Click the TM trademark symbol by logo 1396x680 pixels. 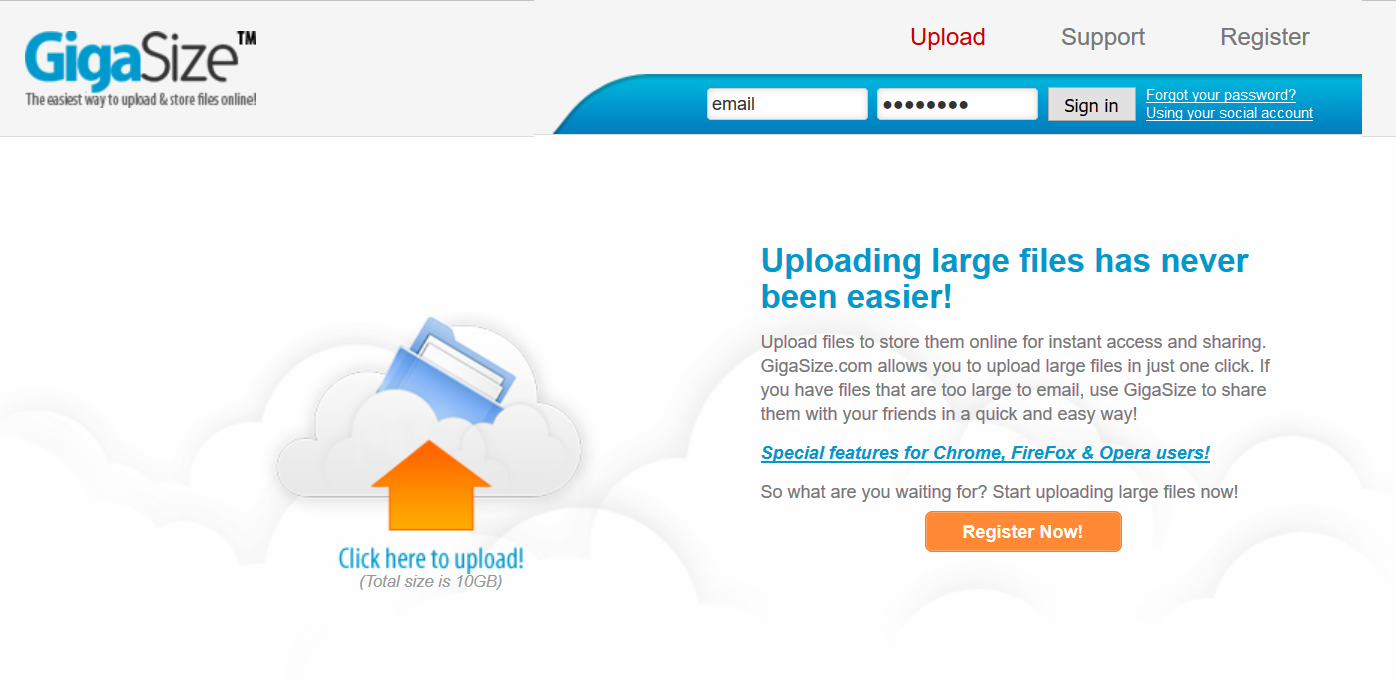tap(246, 38)
